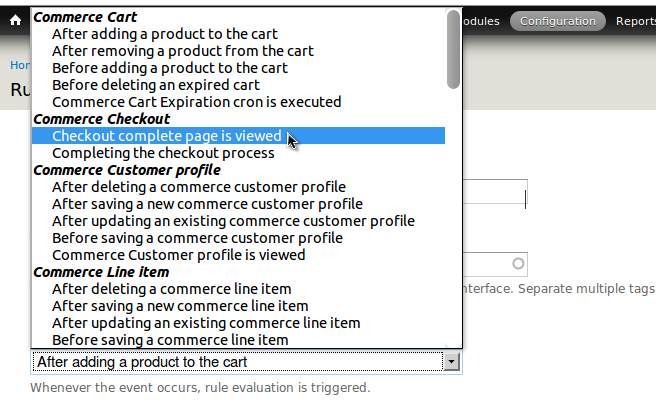Image resolution: width=656 pixels, height=419 pixels.
Task: Click the home icon in admin toolbar
Action: click(15, 20)
